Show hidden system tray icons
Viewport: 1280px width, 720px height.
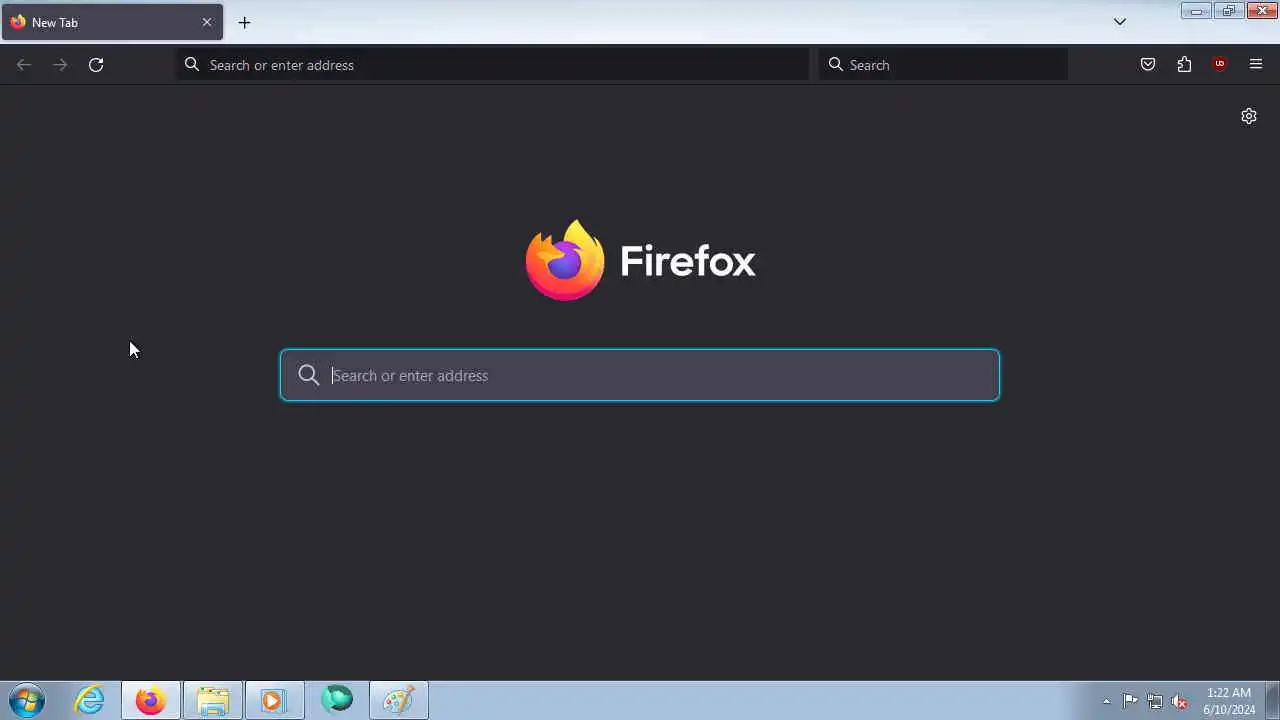[1106, 701]
